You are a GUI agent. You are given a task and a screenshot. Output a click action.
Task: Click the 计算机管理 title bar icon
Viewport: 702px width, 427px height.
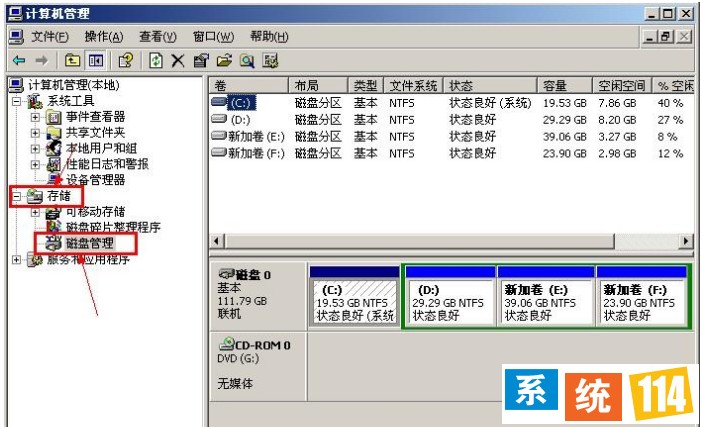point(15,13)
